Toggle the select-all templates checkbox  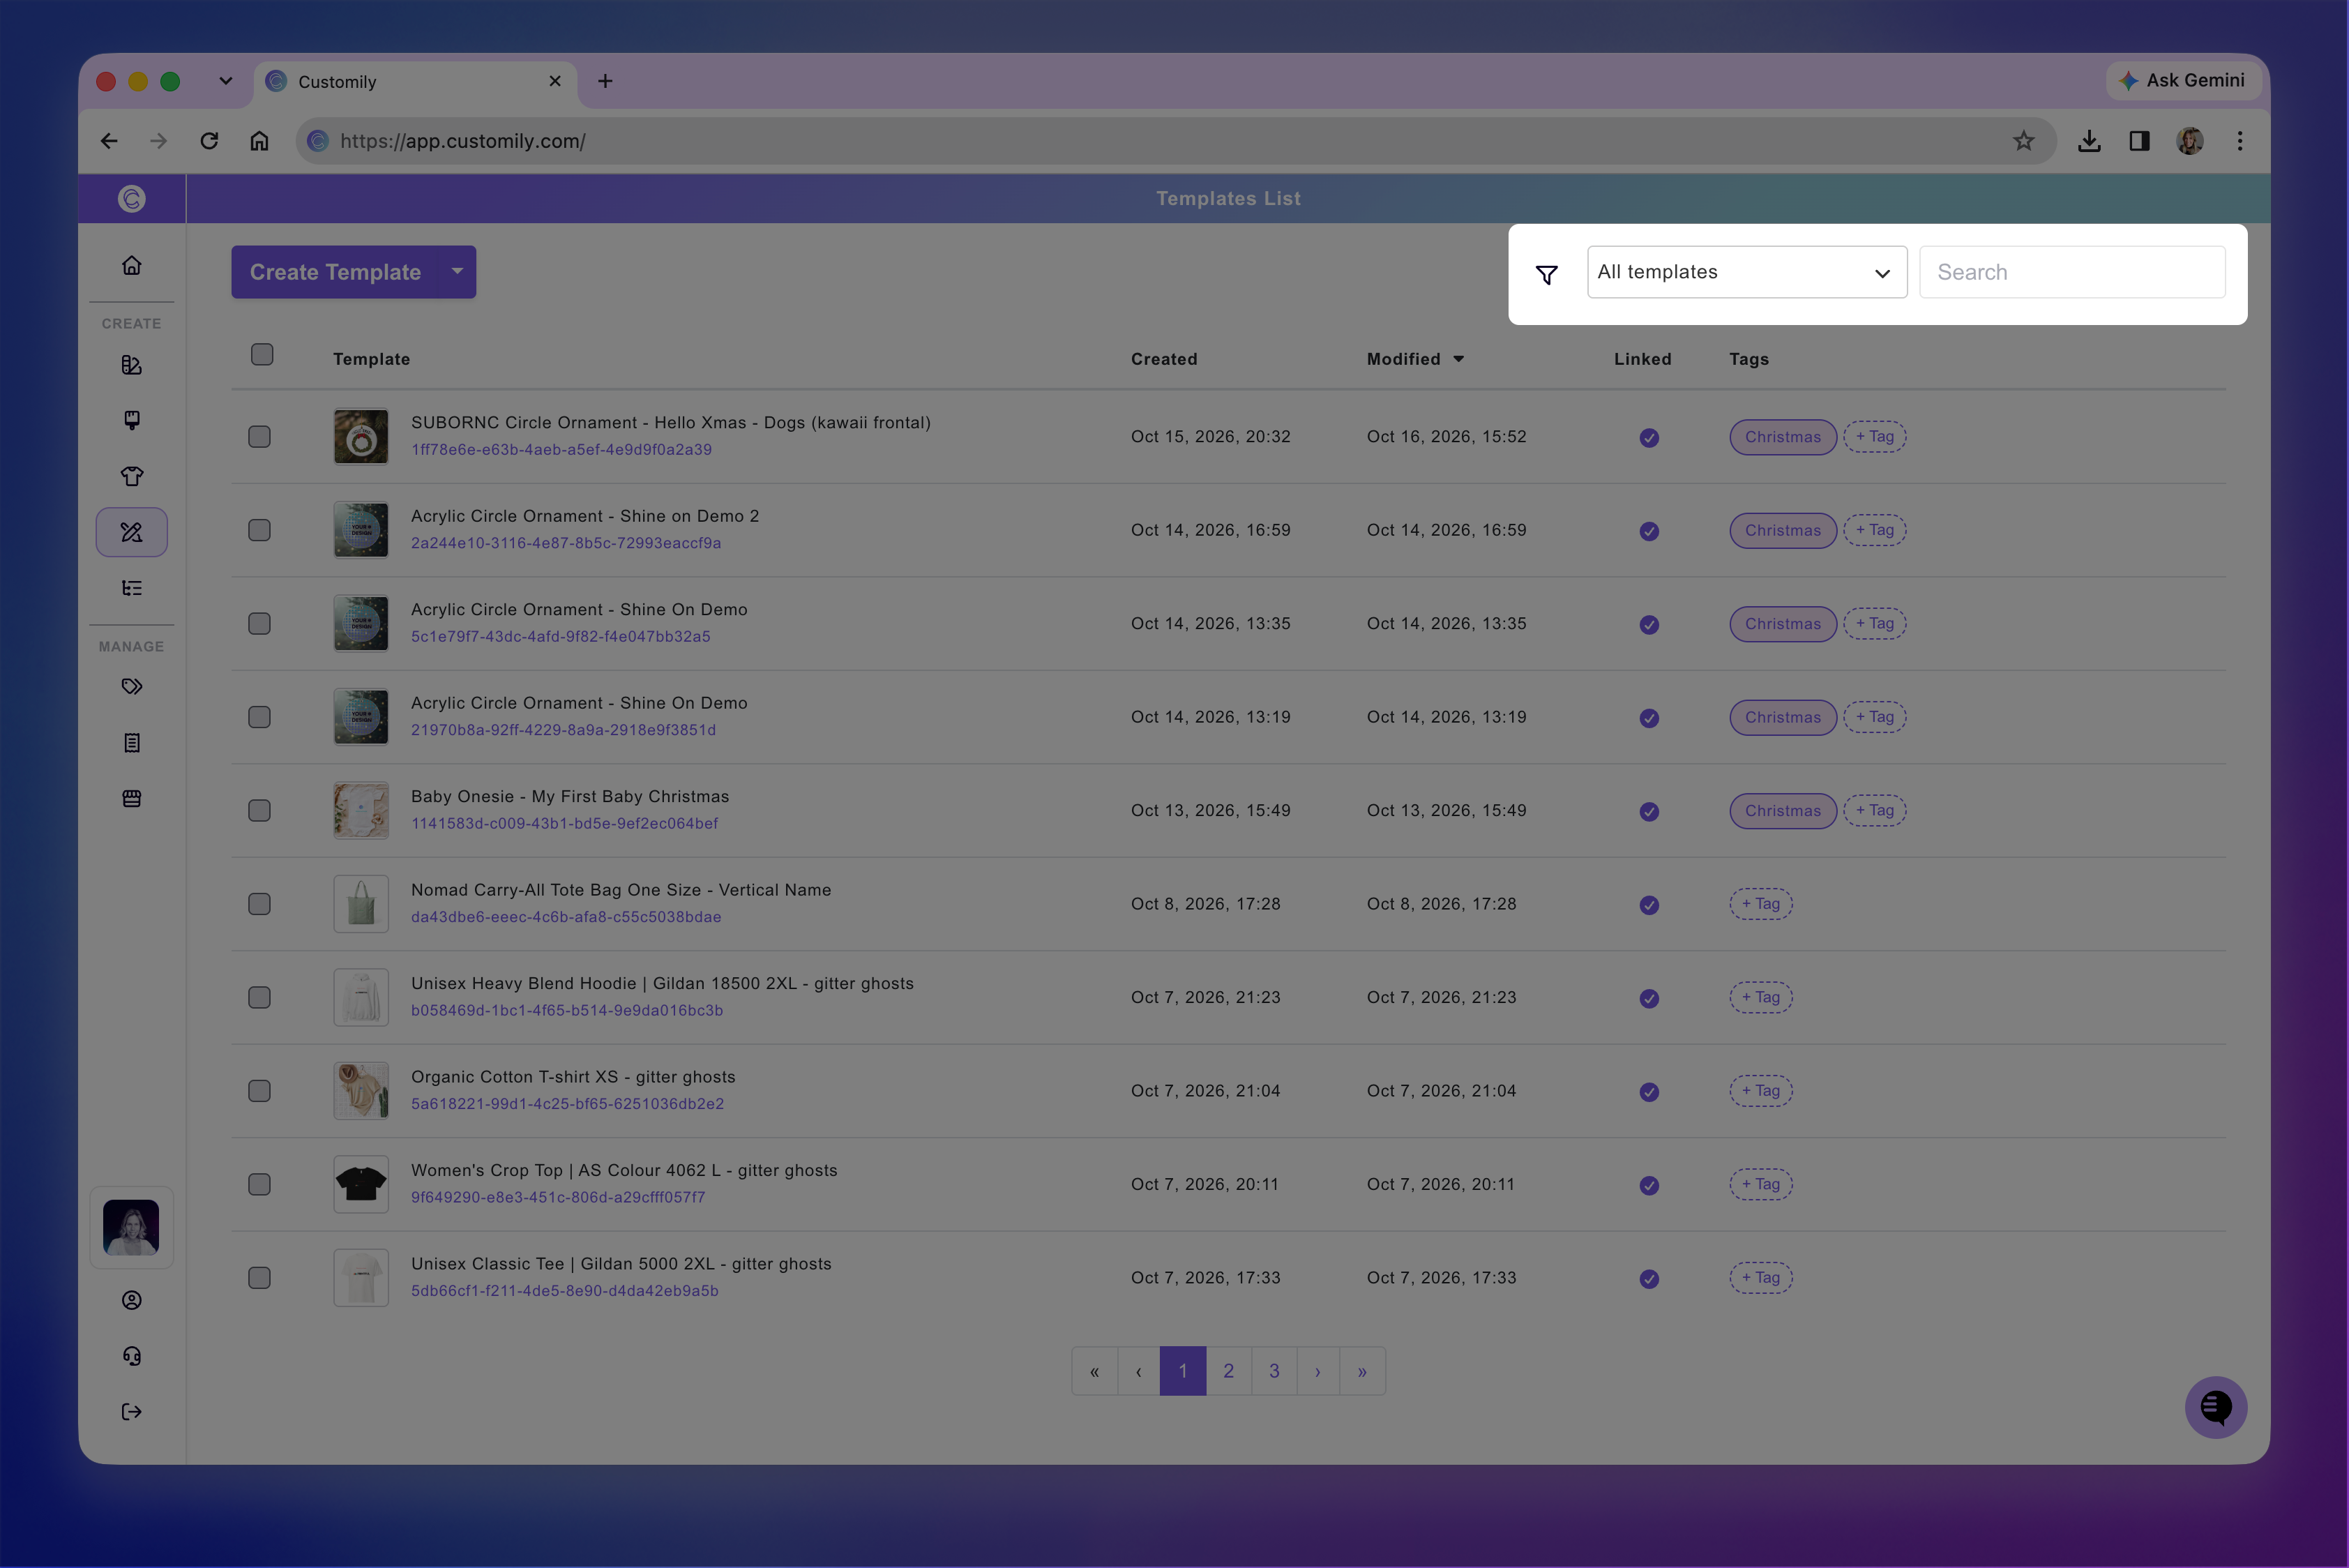pyautogui.click(x=262, y=355)
